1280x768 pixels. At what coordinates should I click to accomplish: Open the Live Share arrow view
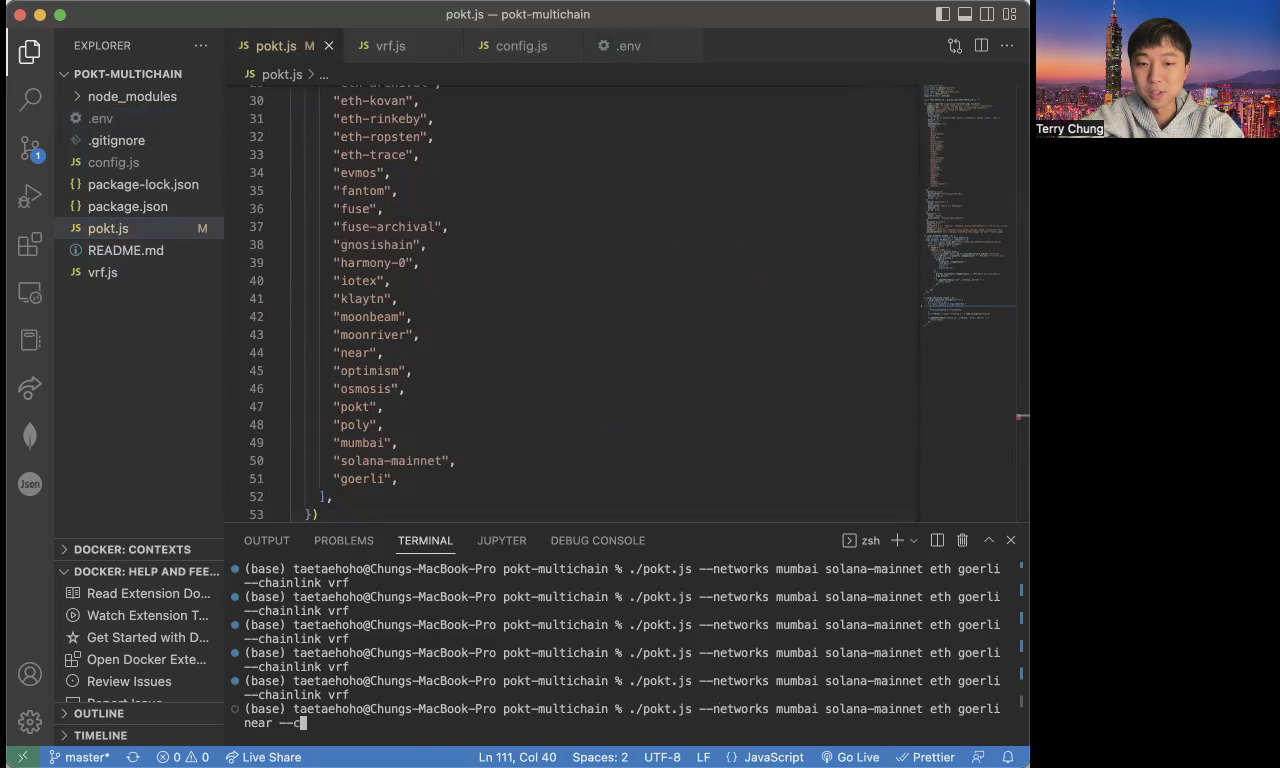pos(30,388)
